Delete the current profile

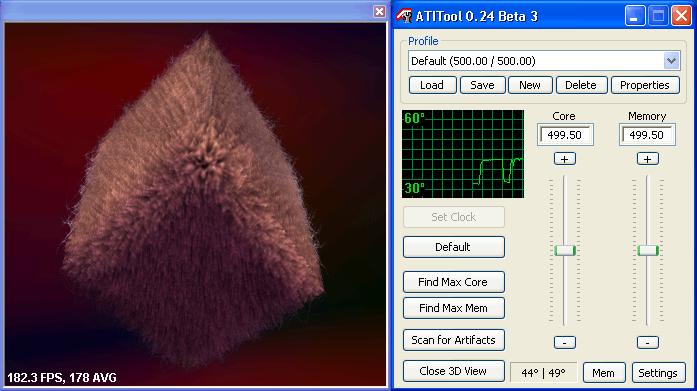(x=581, y=85)
